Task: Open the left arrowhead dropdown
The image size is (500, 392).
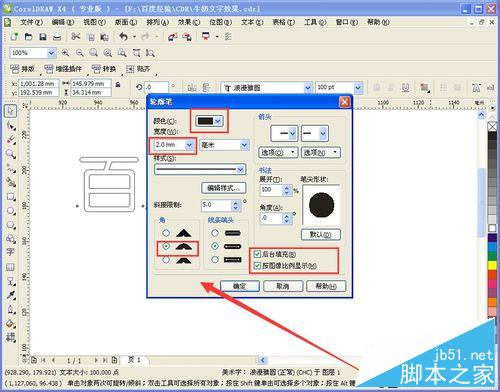Action: [292, 133]
